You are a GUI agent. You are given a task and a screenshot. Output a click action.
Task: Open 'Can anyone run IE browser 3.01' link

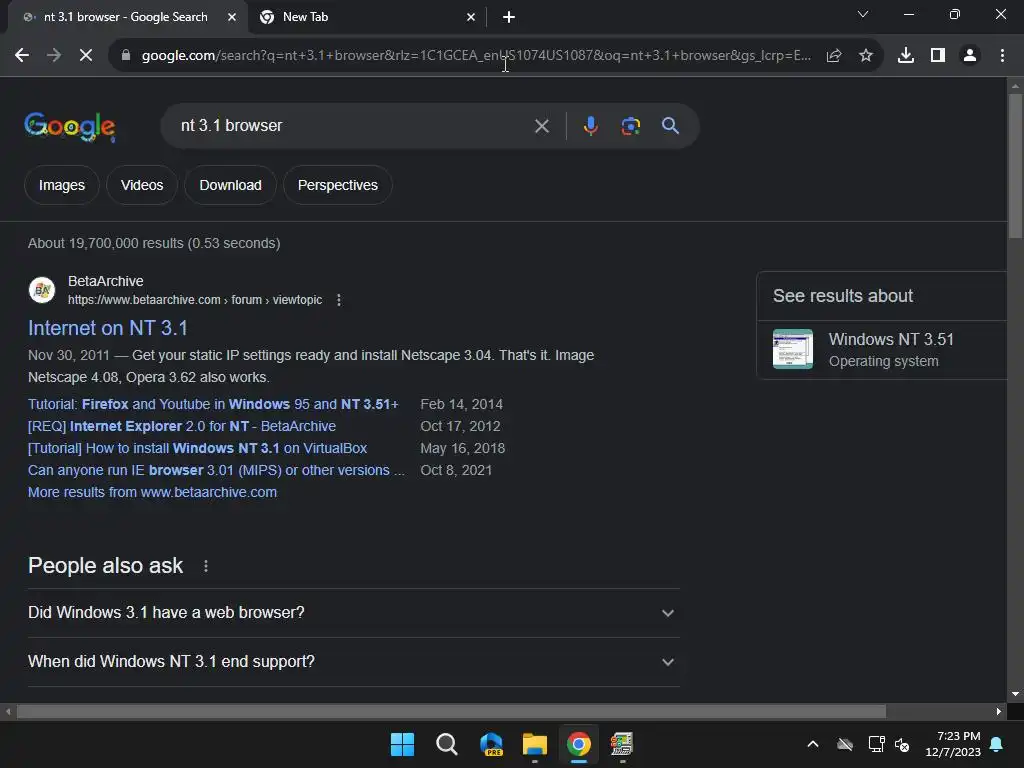[216, 470]
